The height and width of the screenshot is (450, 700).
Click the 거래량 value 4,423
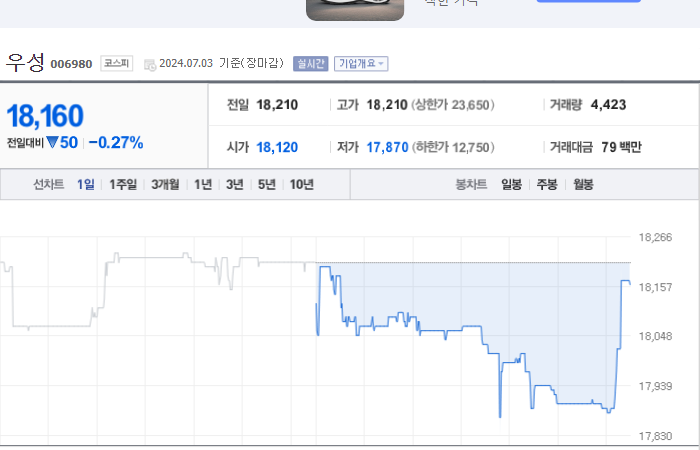pyautogui.click(x=608, y=105)
